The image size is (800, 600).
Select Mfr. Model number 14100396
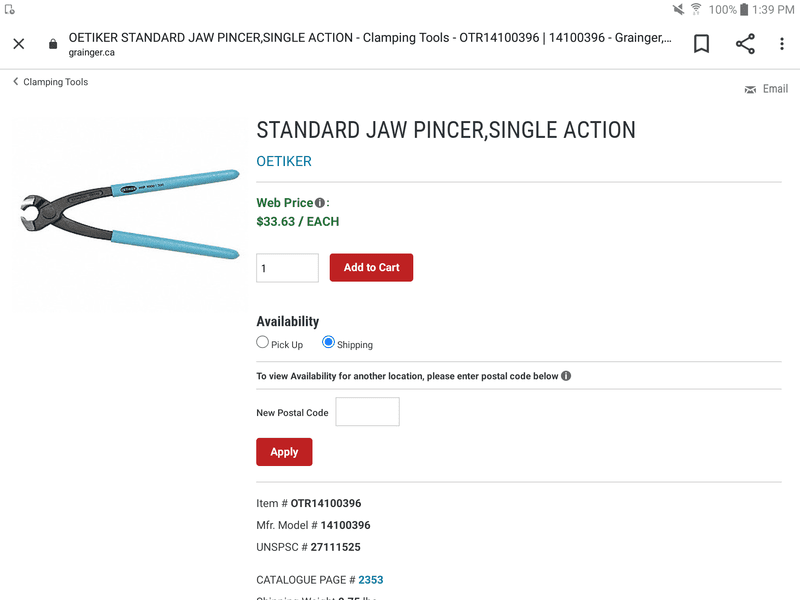[345, 526]
